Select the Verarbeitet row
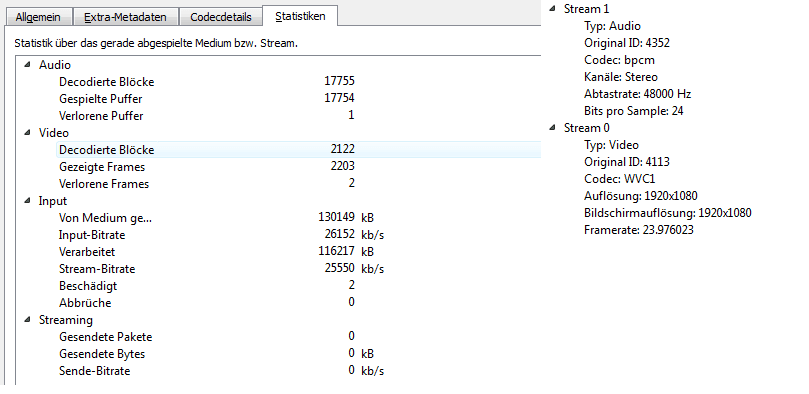Viewport: 809px width, 394px height. (x=298, y=252)
